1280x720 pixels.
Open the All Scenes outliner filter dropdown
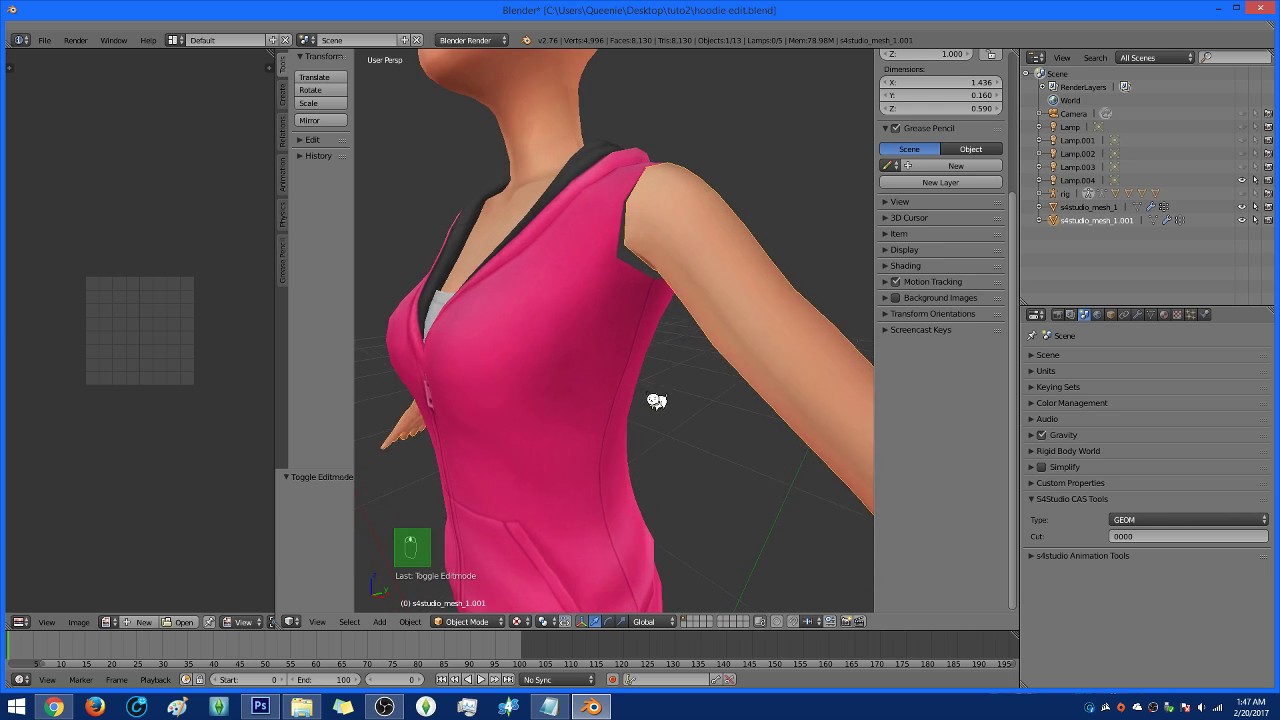pyautogui.click(x=1156, y=58)
